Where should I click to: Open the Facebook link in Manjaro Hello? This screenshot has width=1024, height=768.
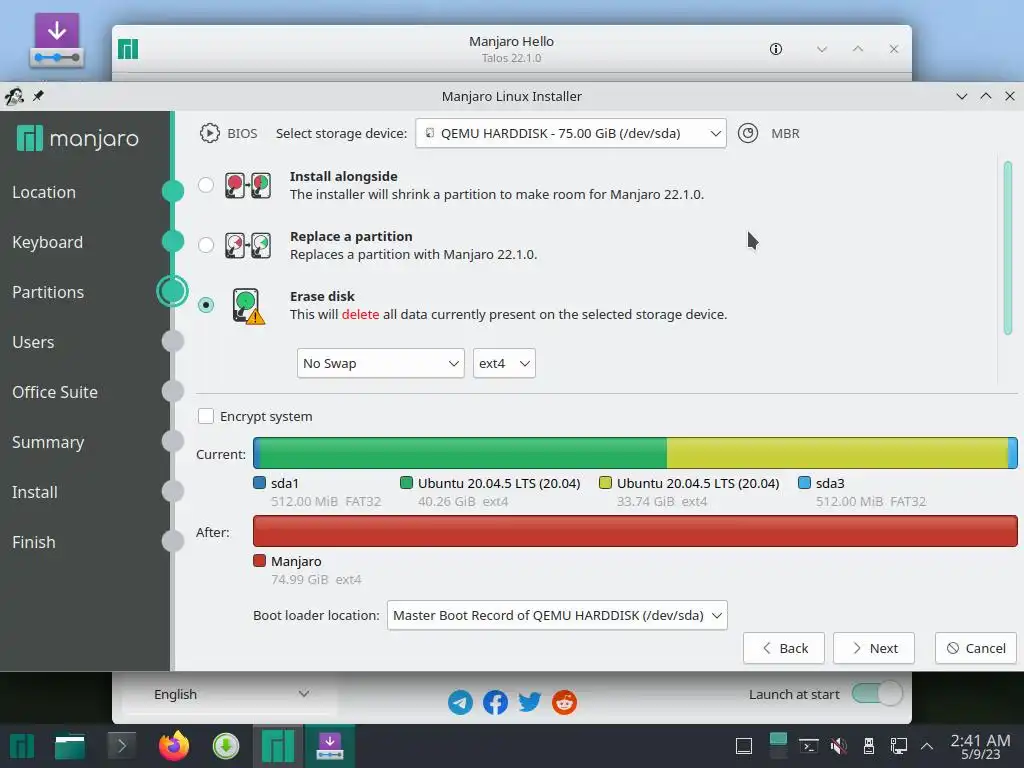495,703
